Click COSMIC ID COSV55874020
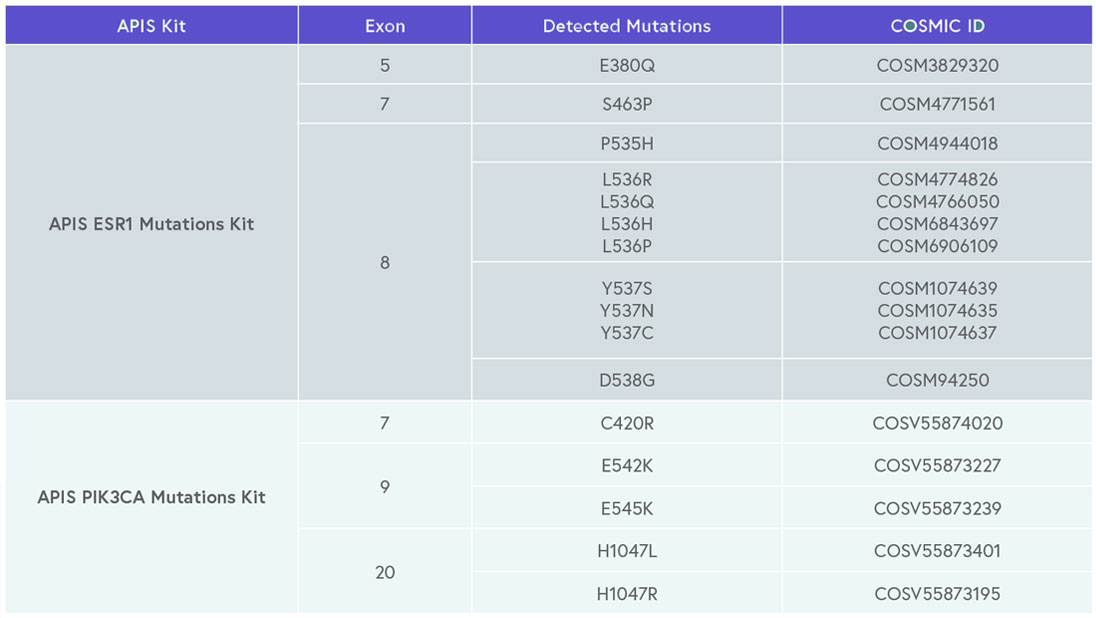This screenshot has height=618, width=1096. [x=937, y=423]
